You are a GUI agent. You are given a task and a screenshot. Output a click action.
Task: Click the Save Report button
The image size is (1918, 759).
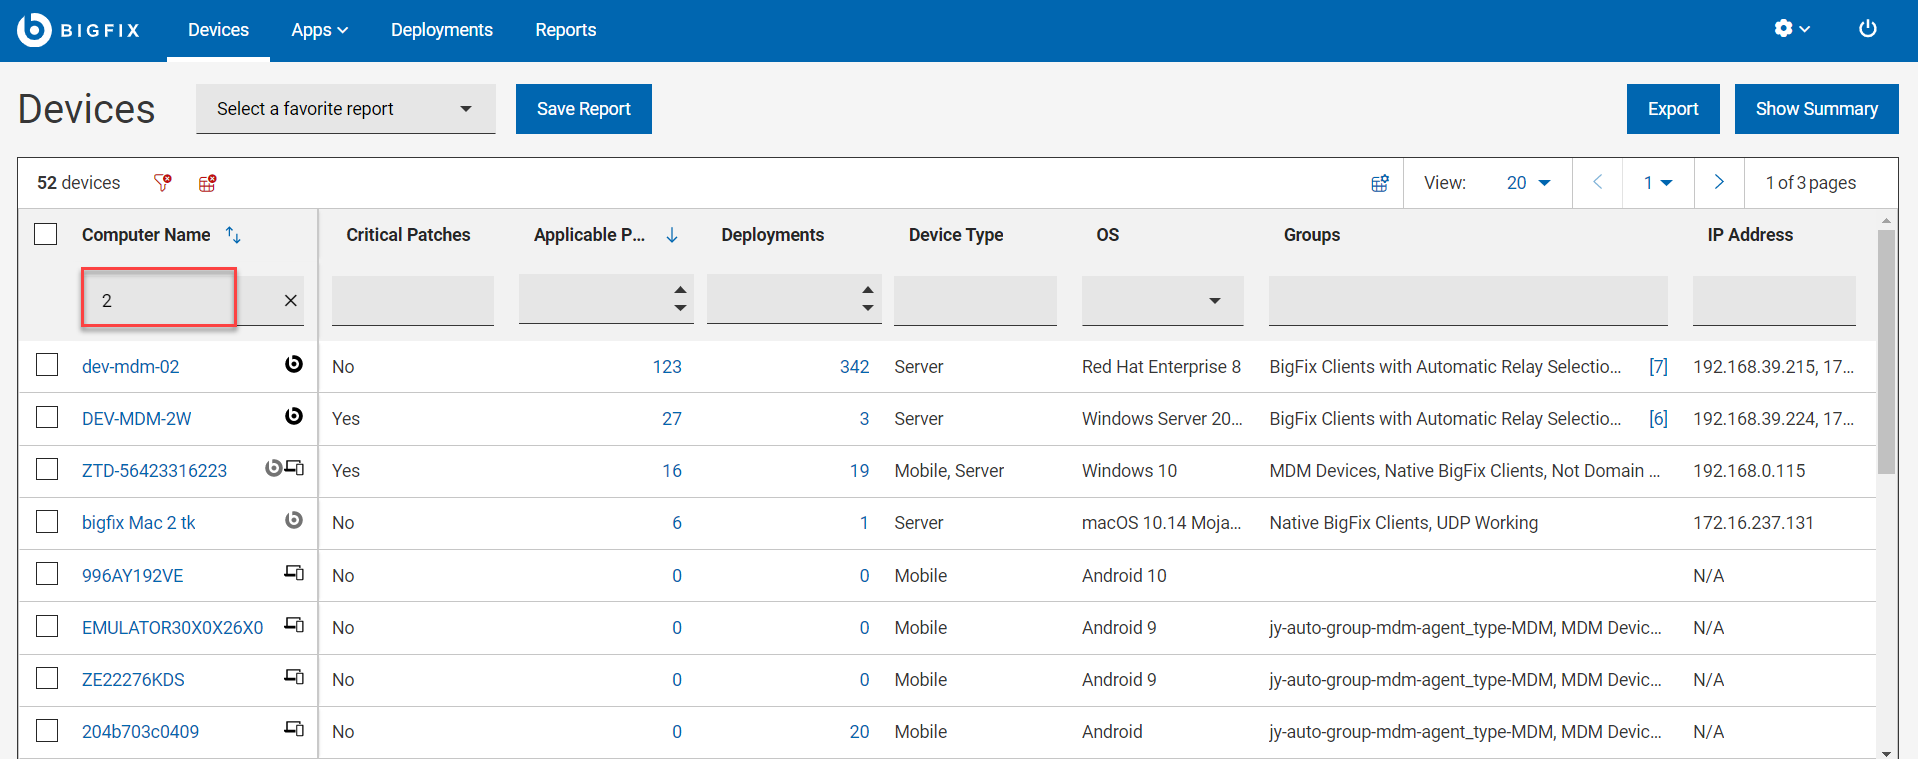click(x=583, y=109)
